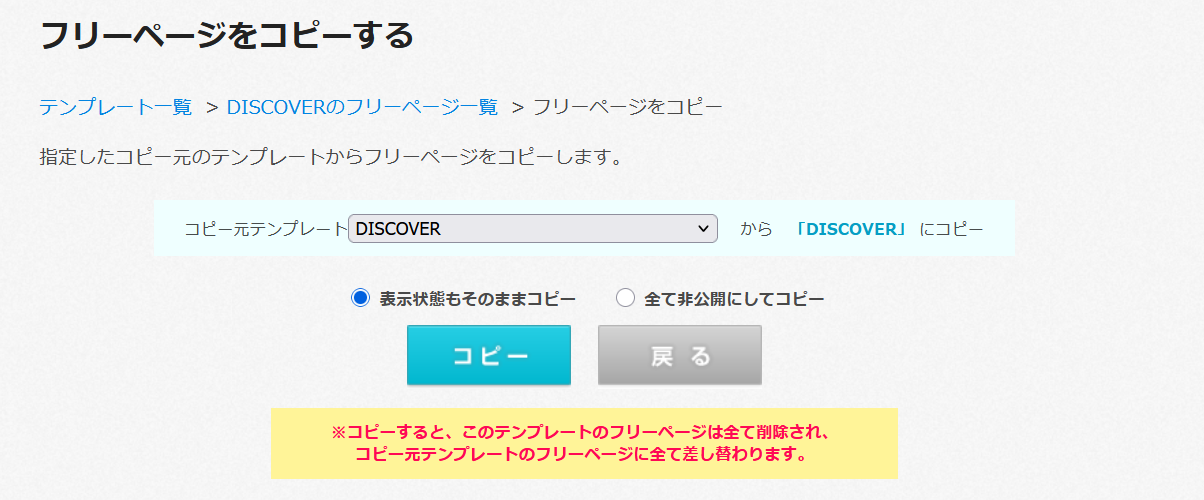Image resolution: width=1204 pixels, height=500 pixels.
Task: Go to DISCOVERのフリーページ一覧 breadcrumb link
Action: (362, 107)
